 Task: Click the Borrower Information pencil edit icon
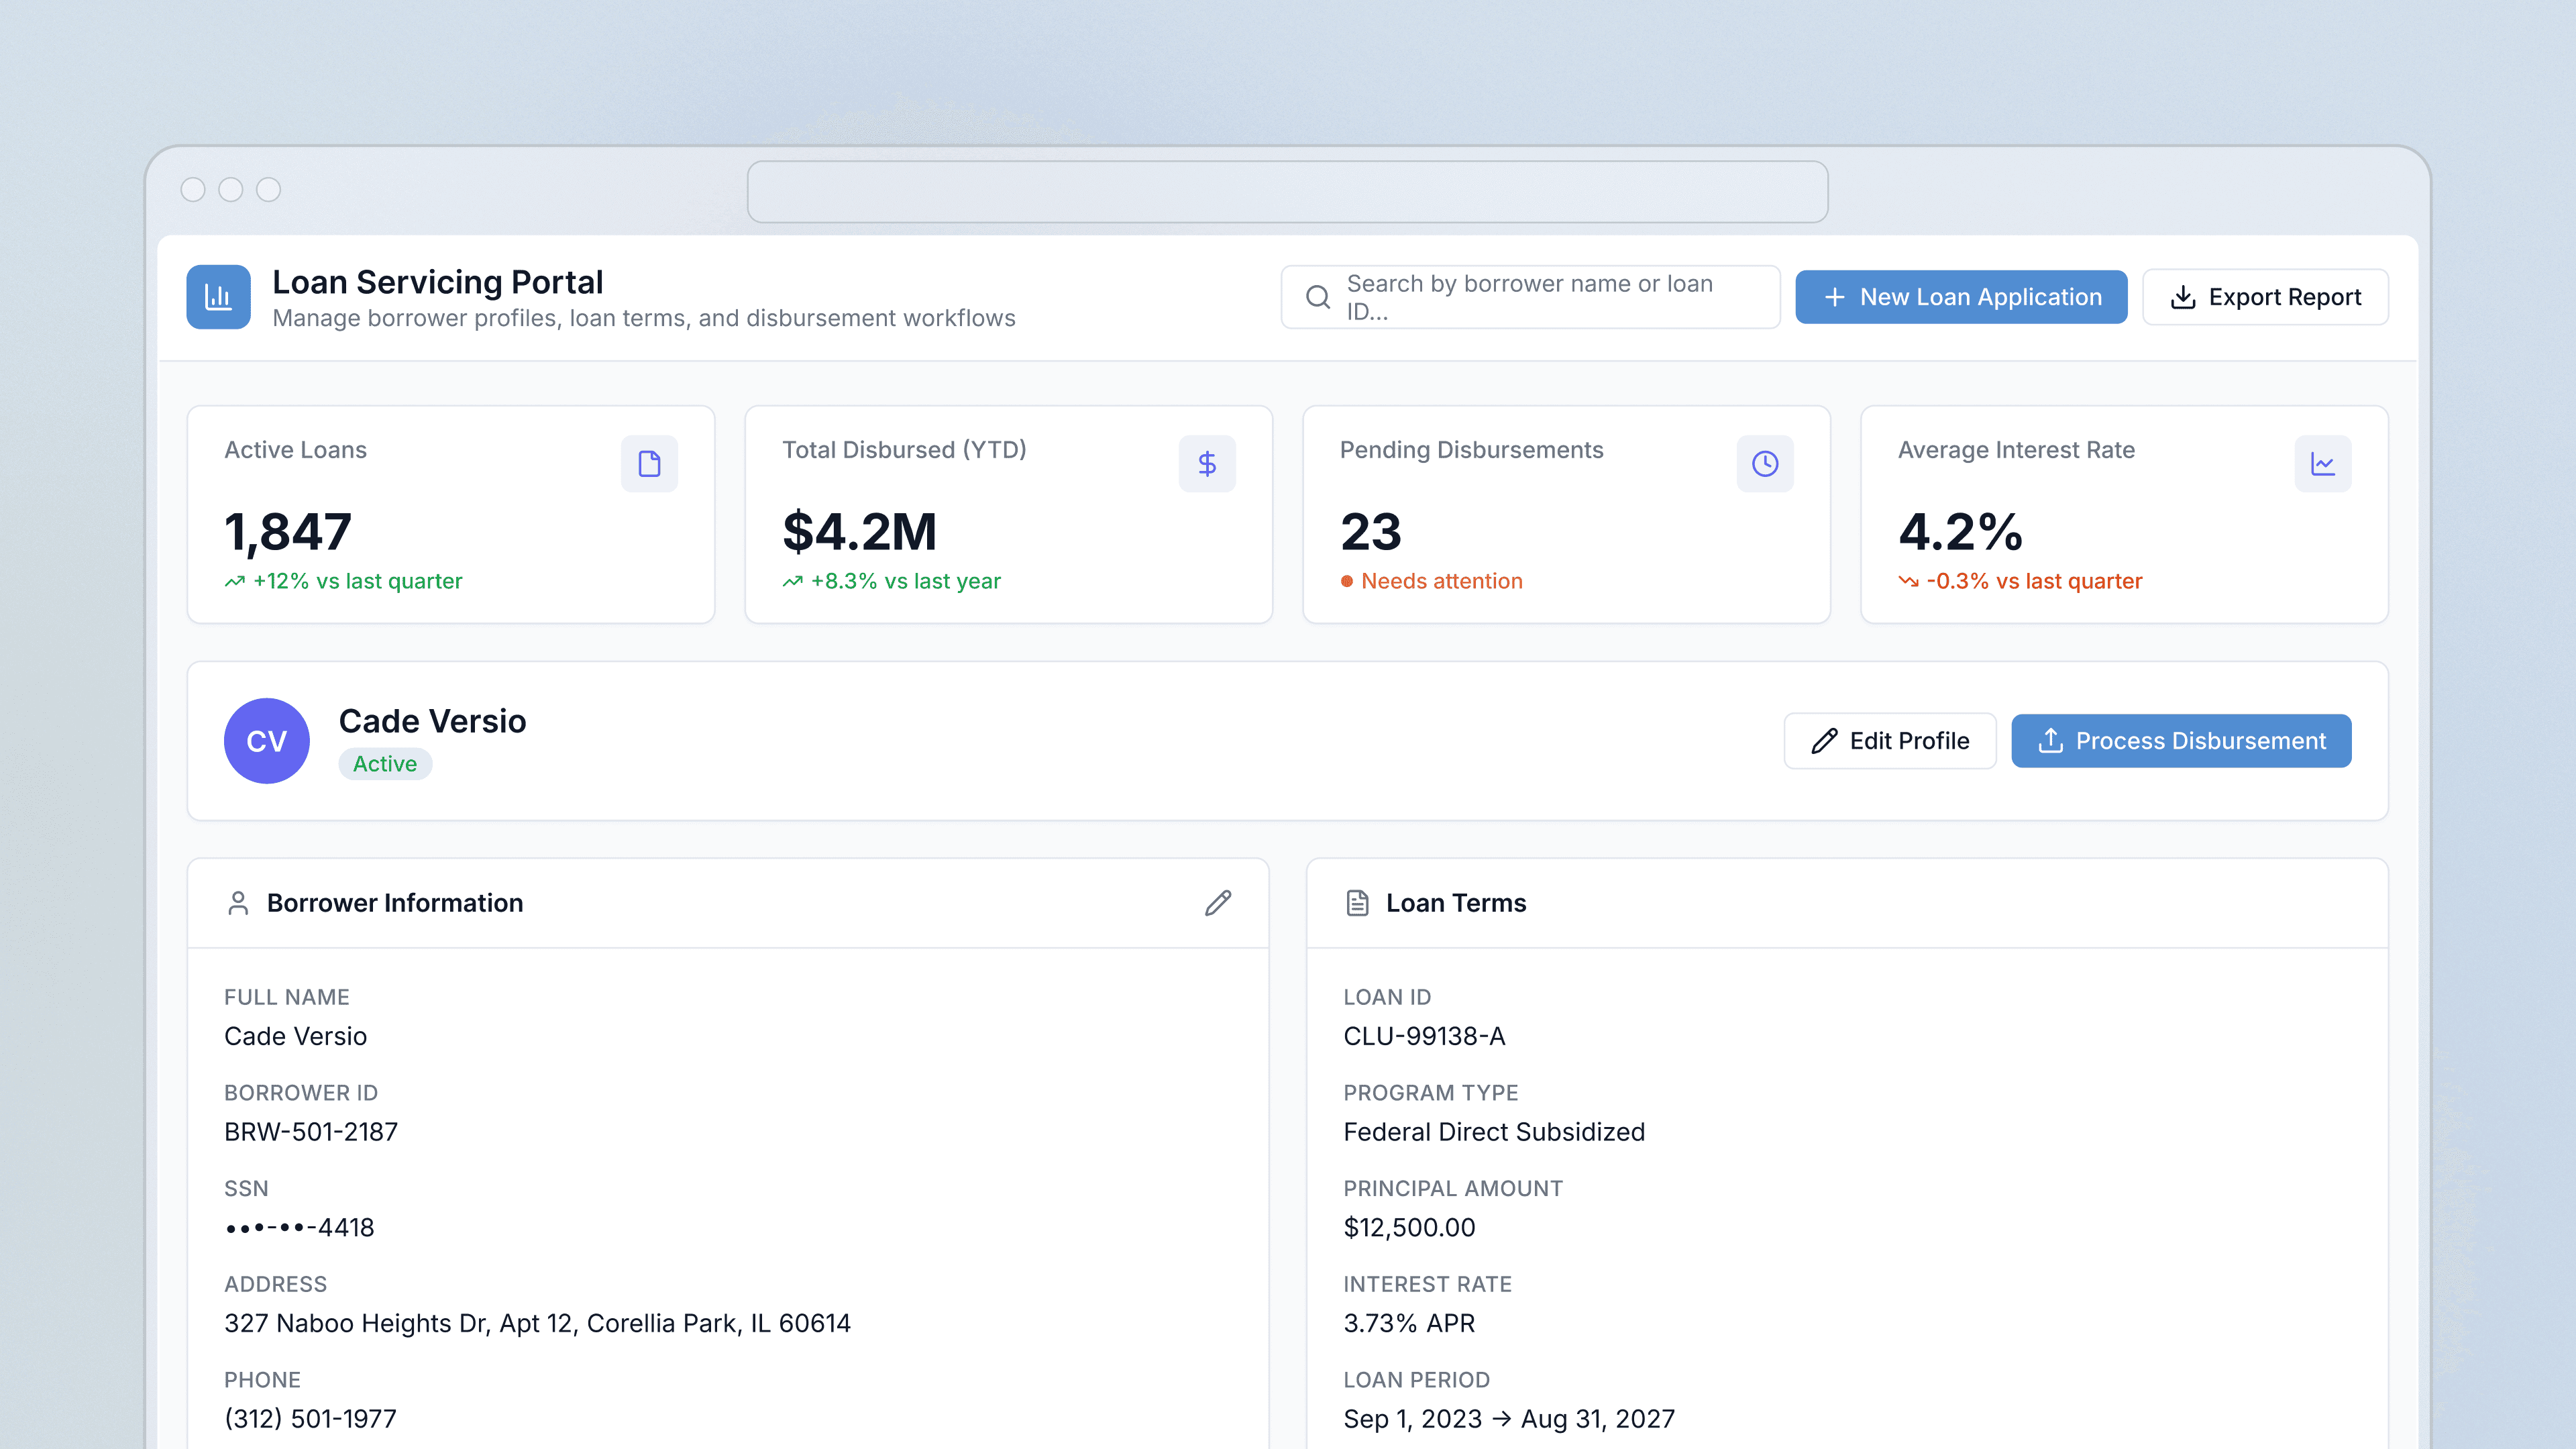pyautogui.click(x=1218, y=903)
